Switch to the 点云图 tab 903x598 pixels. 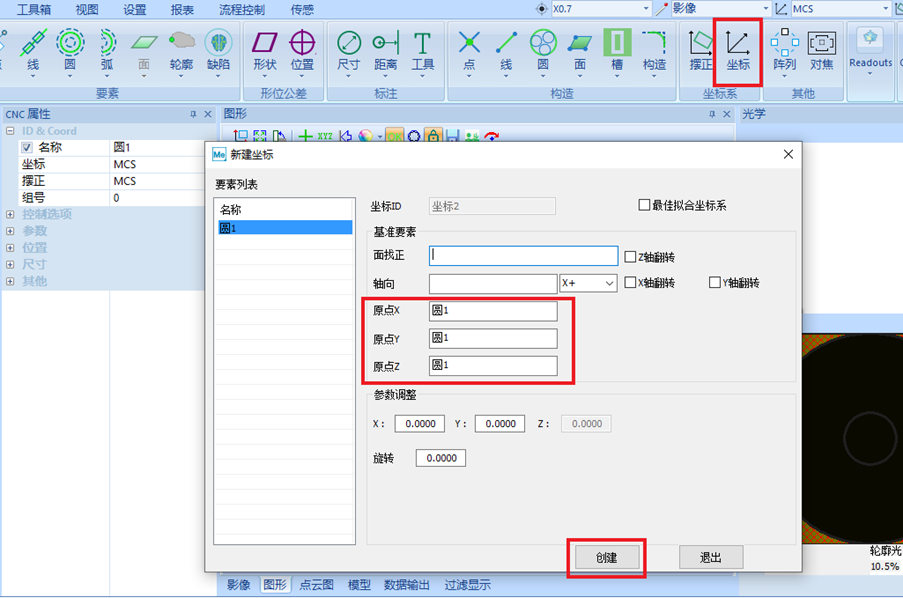(x=315, y=585)
